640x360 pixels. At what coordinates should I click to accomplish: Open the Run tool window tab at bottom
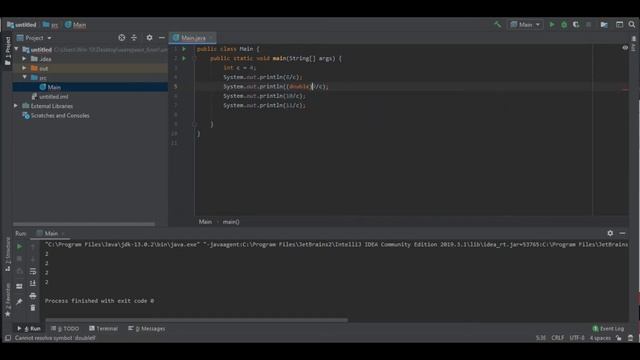tap(29, 329)
